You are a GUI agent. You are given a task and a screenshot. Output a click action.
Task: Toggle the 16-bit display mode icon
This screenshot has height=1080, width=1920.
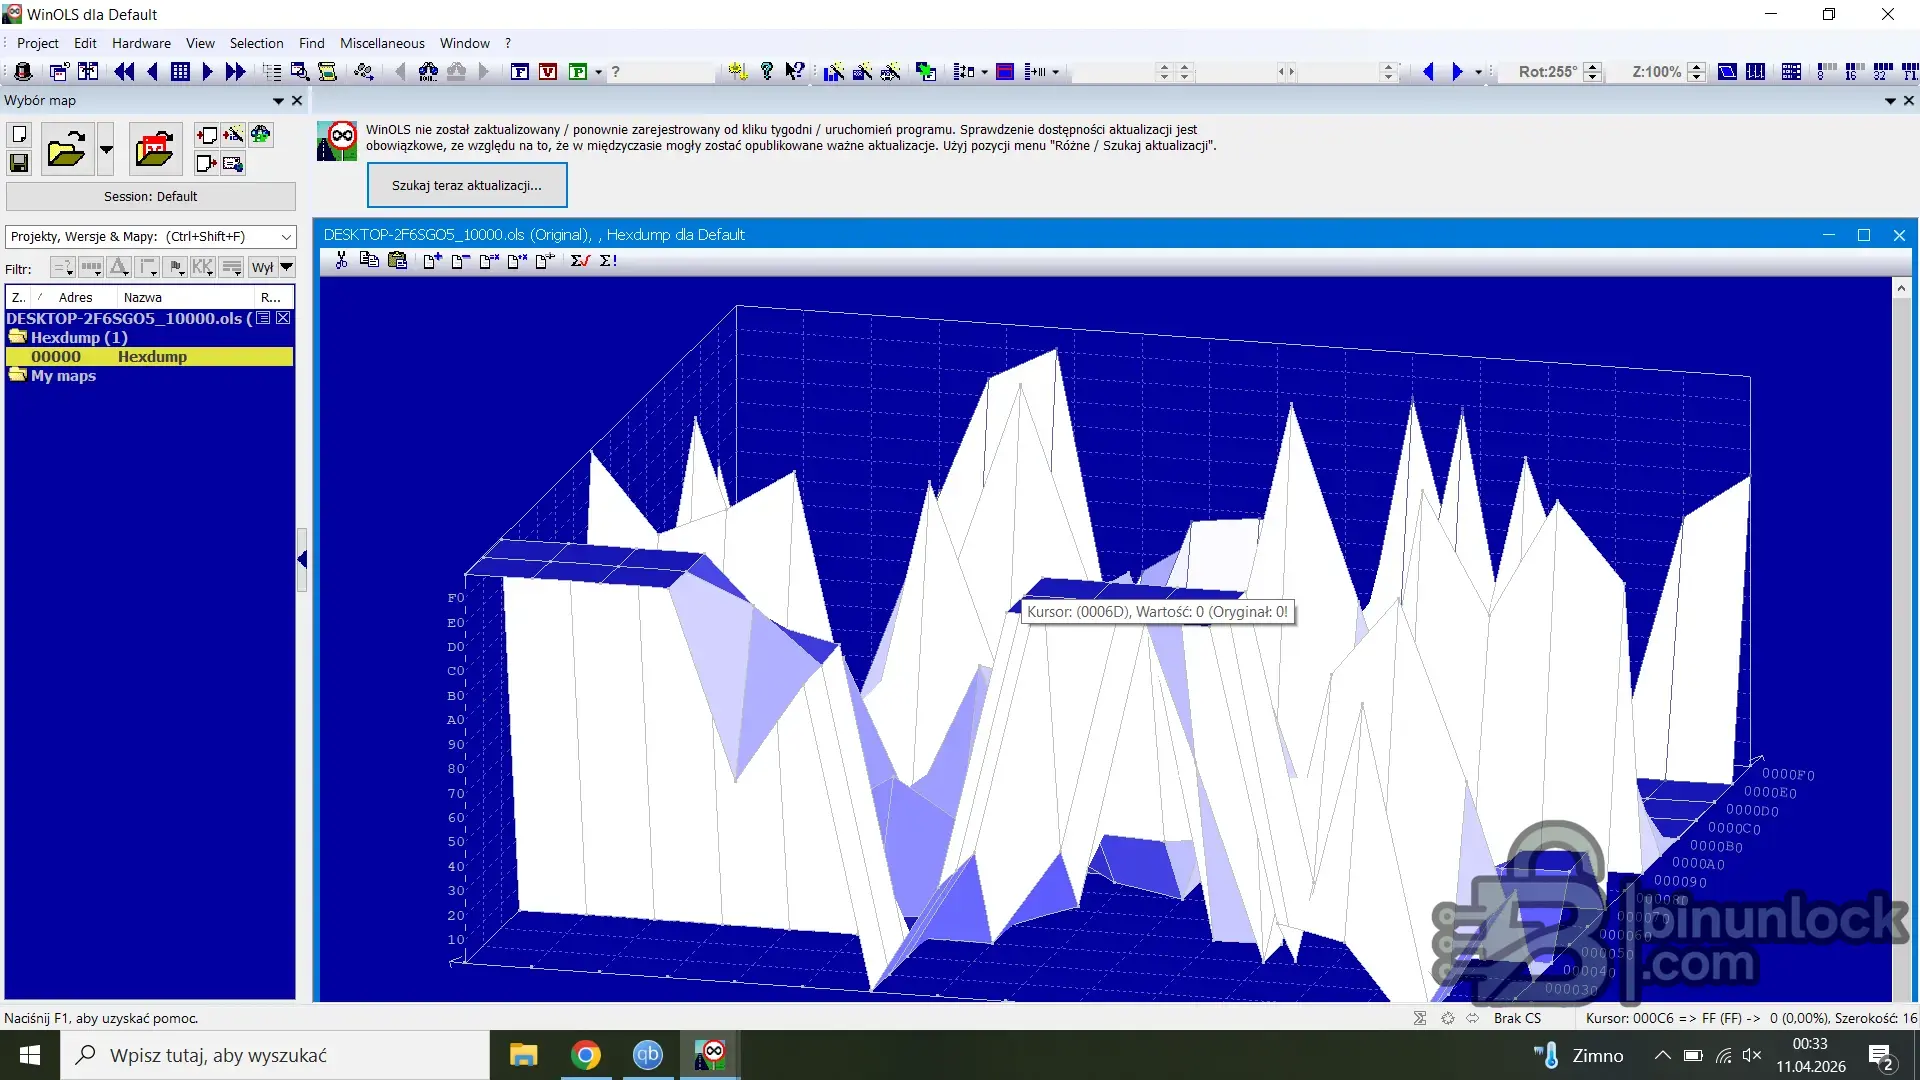1853,71
